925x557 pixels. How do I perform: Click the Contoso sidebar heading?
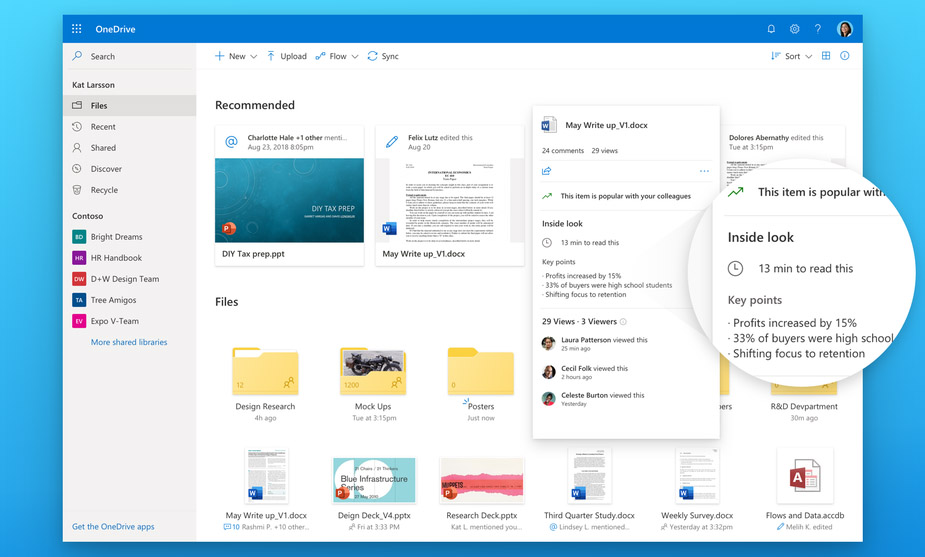point(87,216)
